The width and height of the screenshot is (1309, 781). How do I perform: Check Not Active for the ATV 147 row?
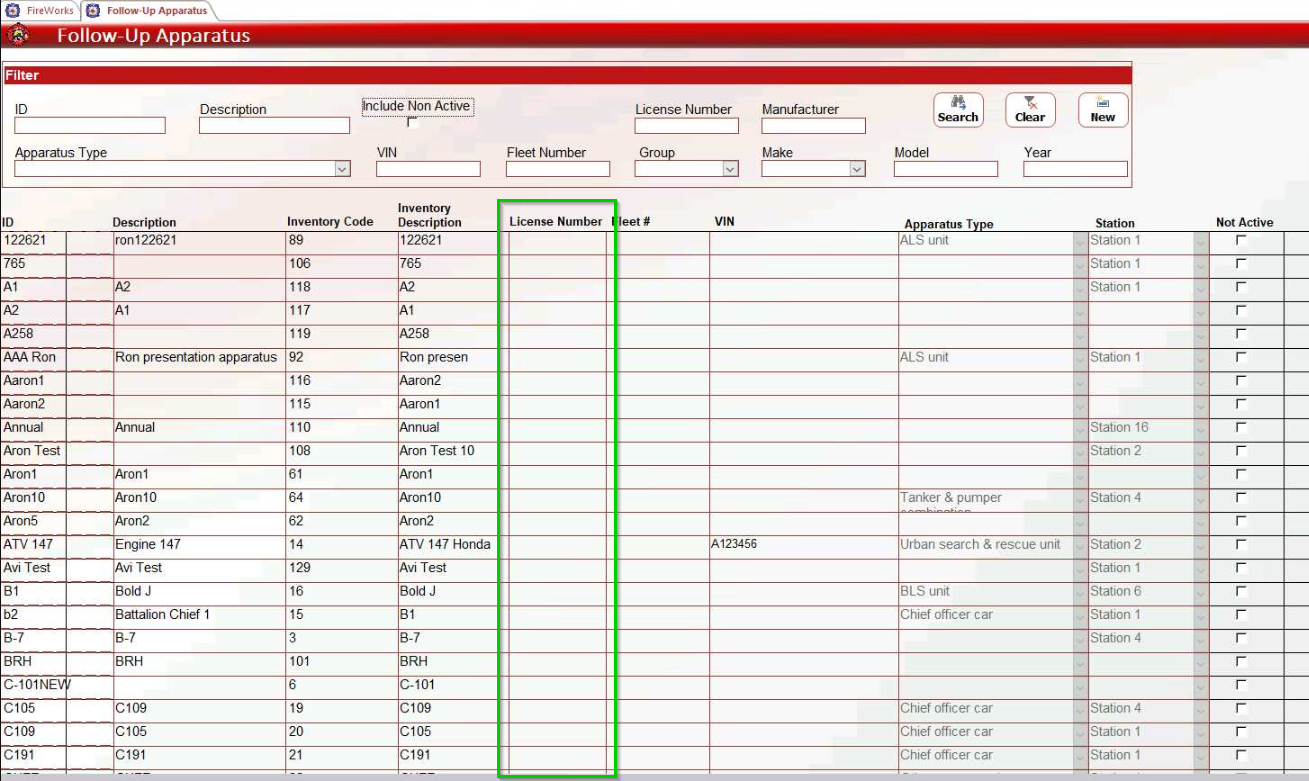click(1241, 545)
